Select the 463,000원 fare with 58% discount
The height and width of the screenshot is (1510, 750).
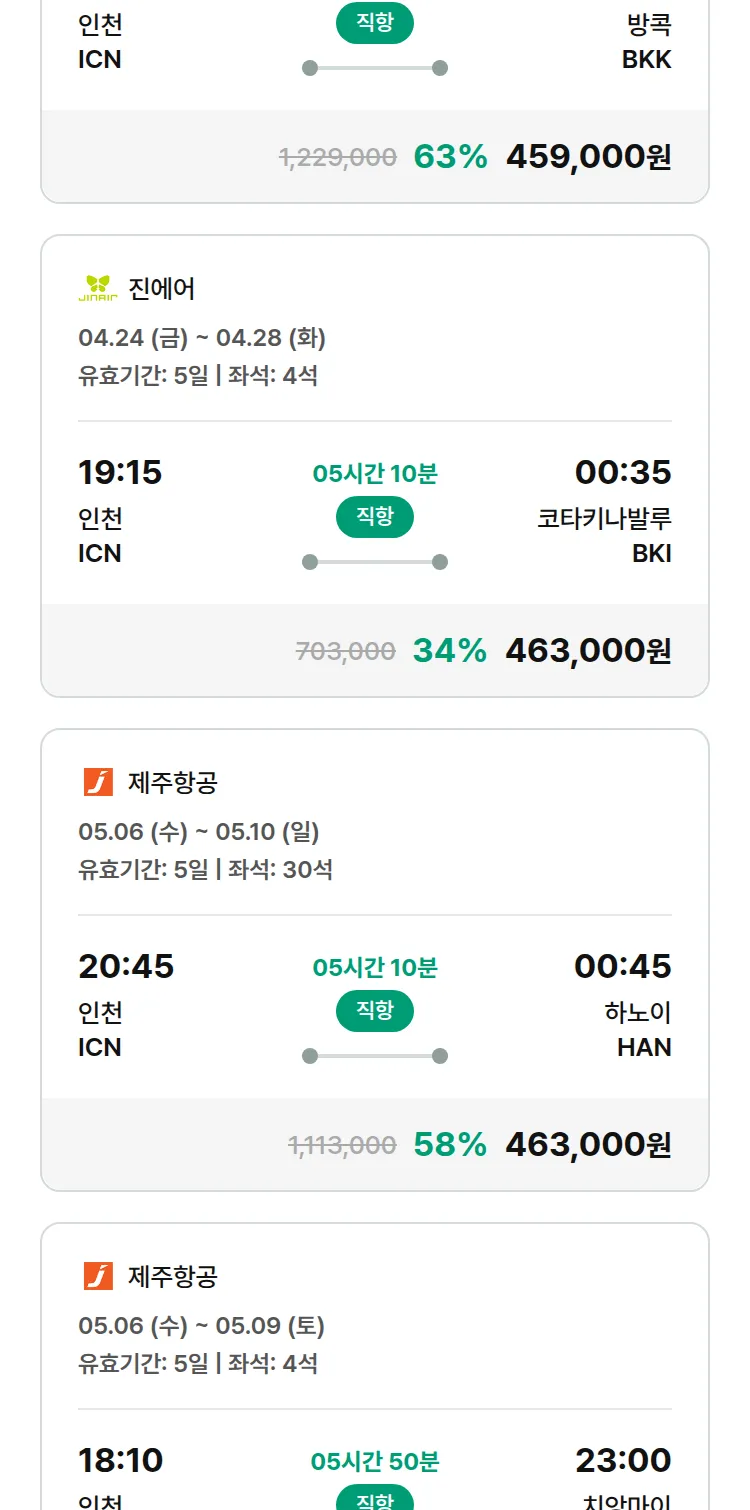588,1145
